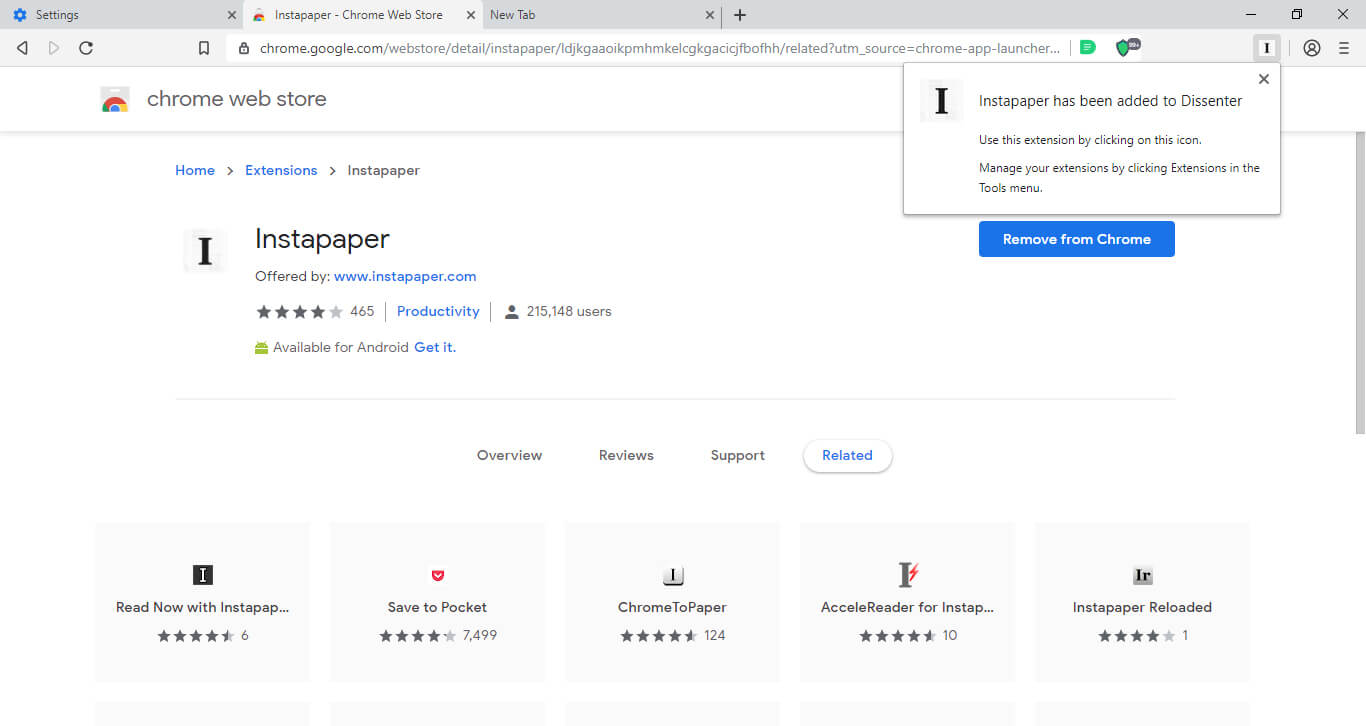The width and height of the screenshot is (1366, 726).
Task: Switch to the New Tab browser tab
Action: coord(601,15)
